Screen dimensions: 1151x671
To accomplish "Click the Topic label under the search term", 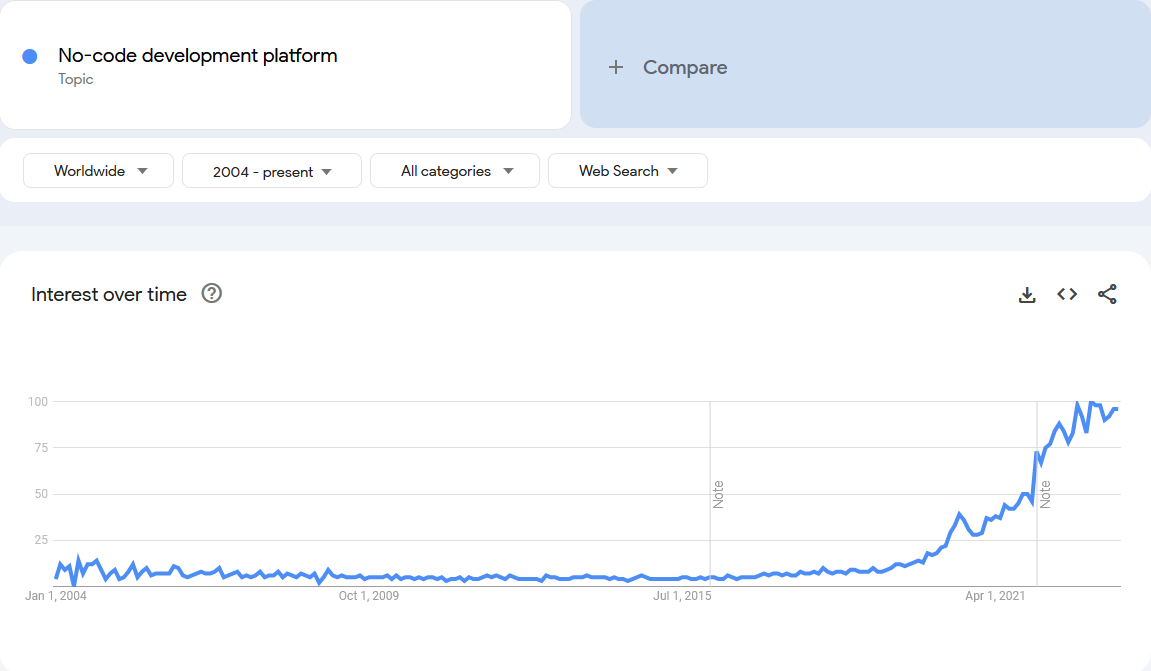I will [76, 79].
